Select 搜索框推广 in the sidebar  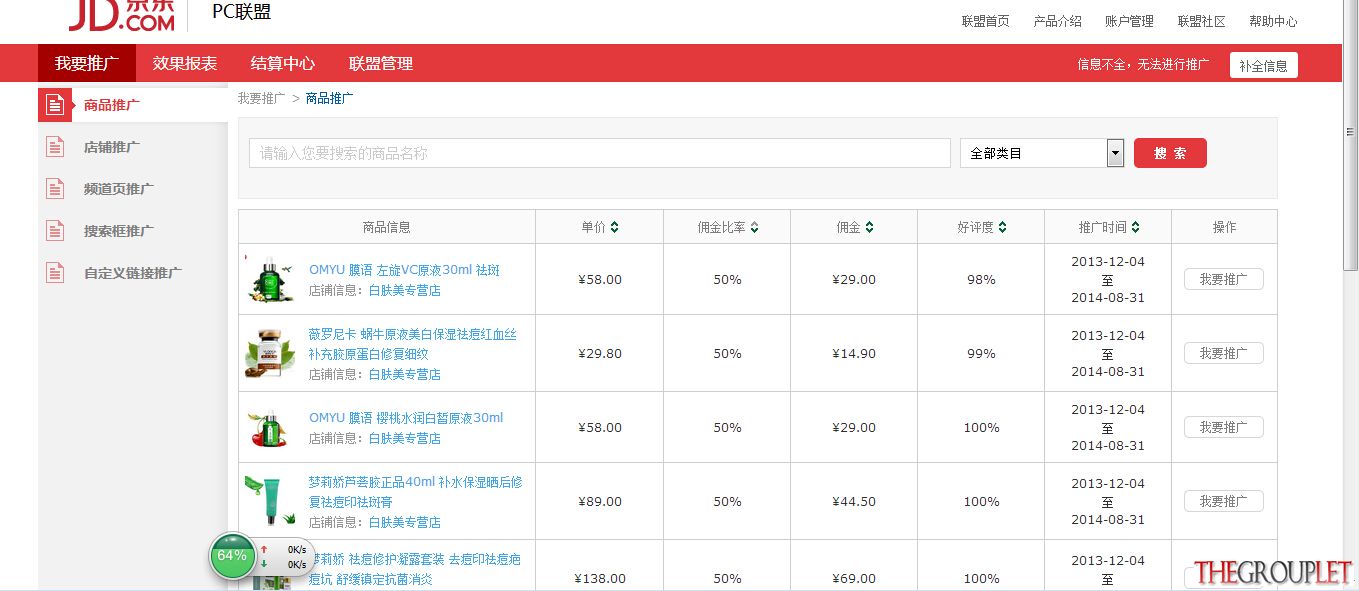pos(119,231)
